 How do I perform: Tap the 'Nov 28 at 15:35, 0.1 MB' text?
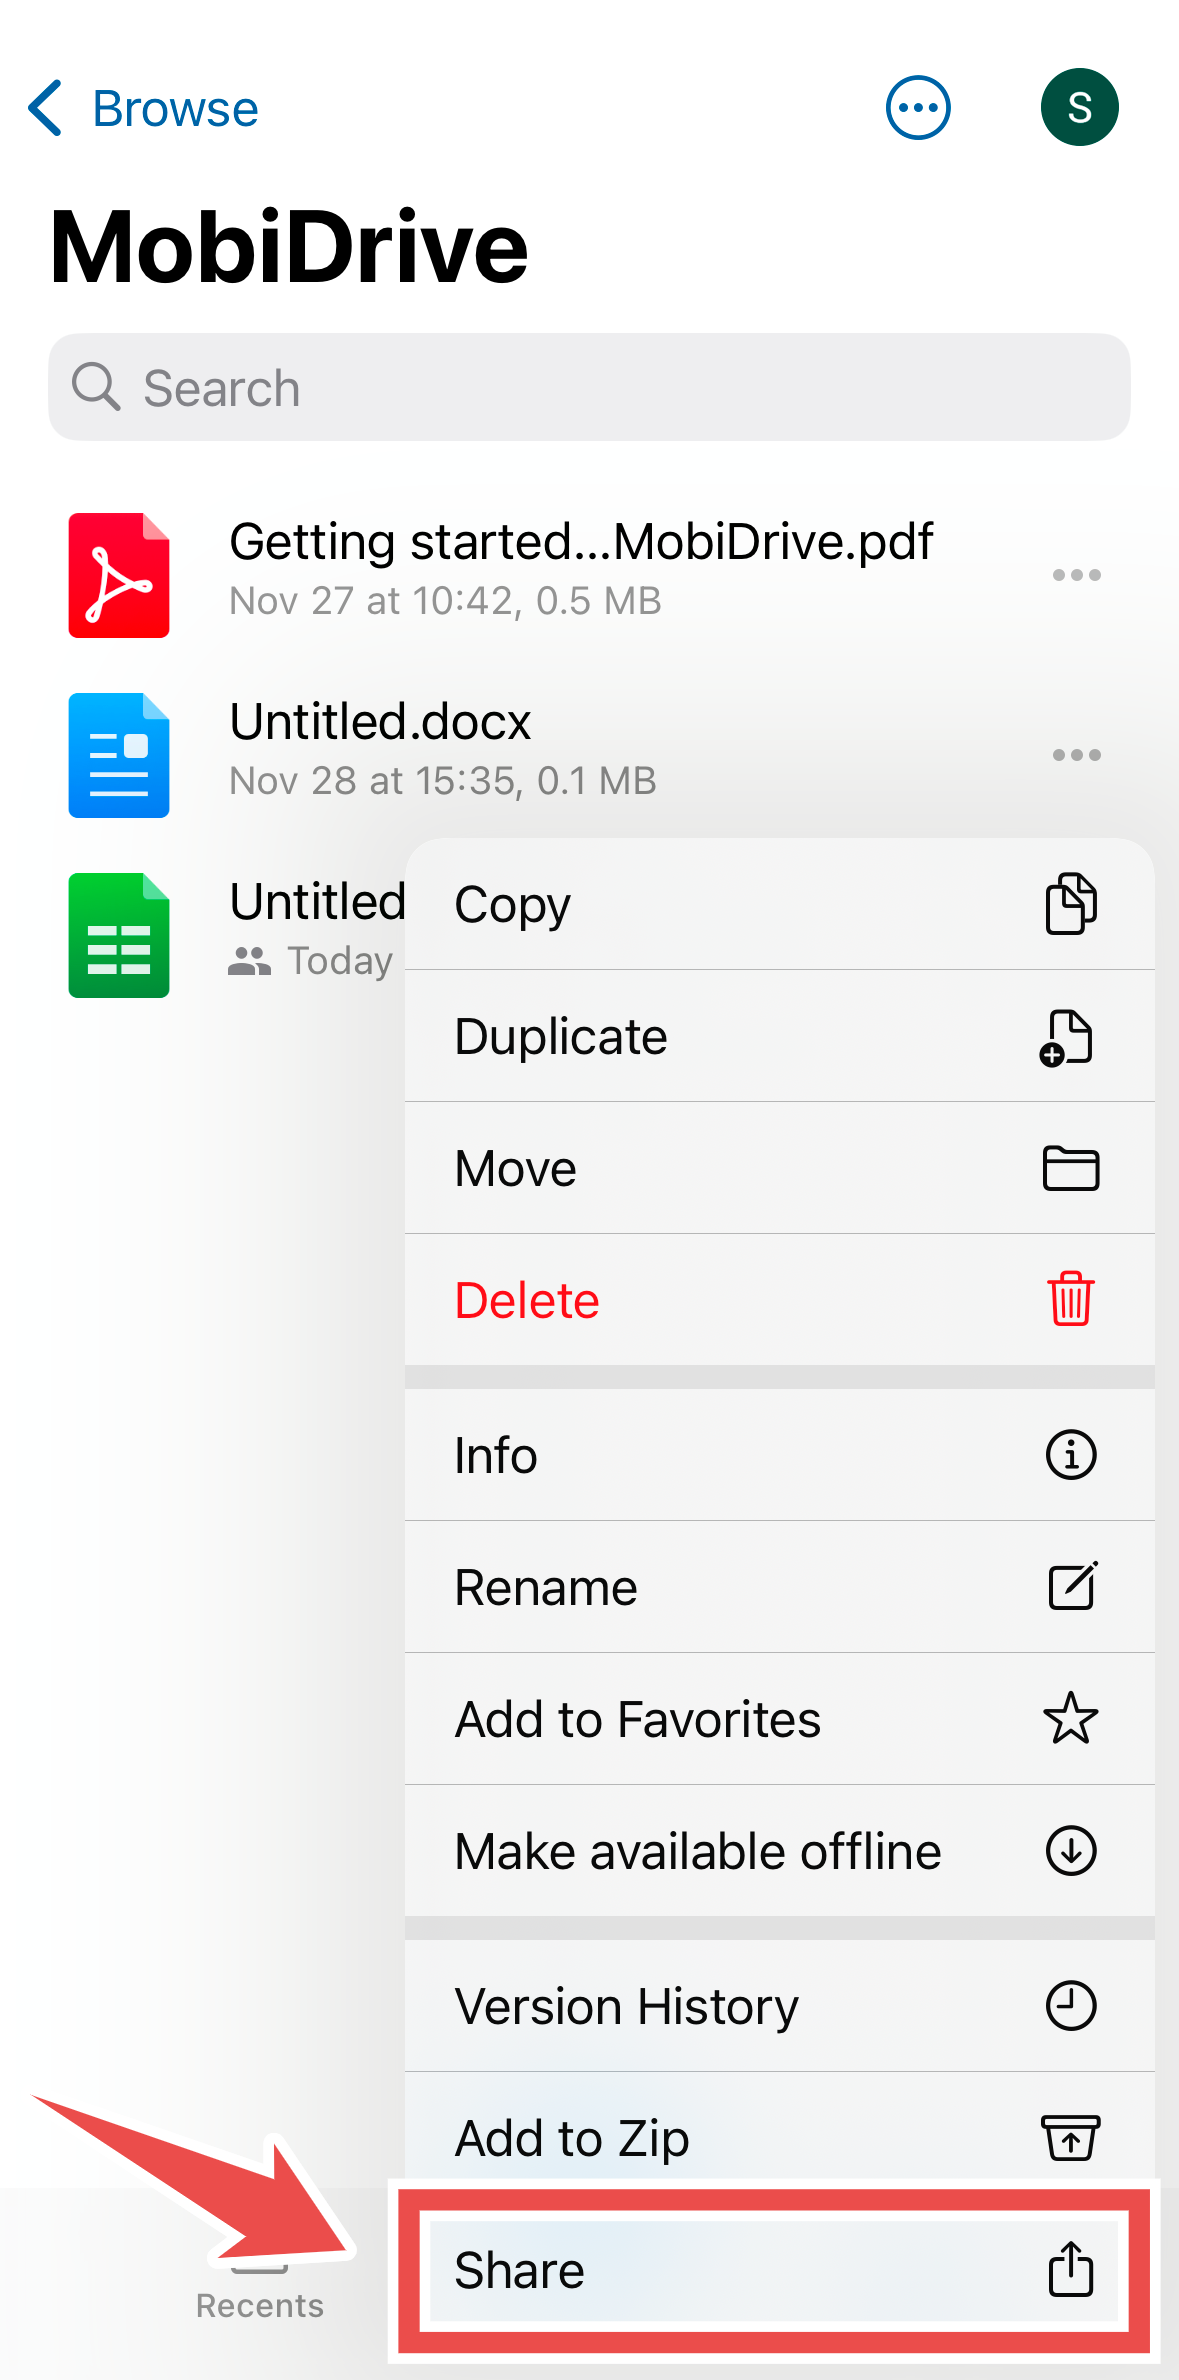pyautogui.click(x=443, y=781)
